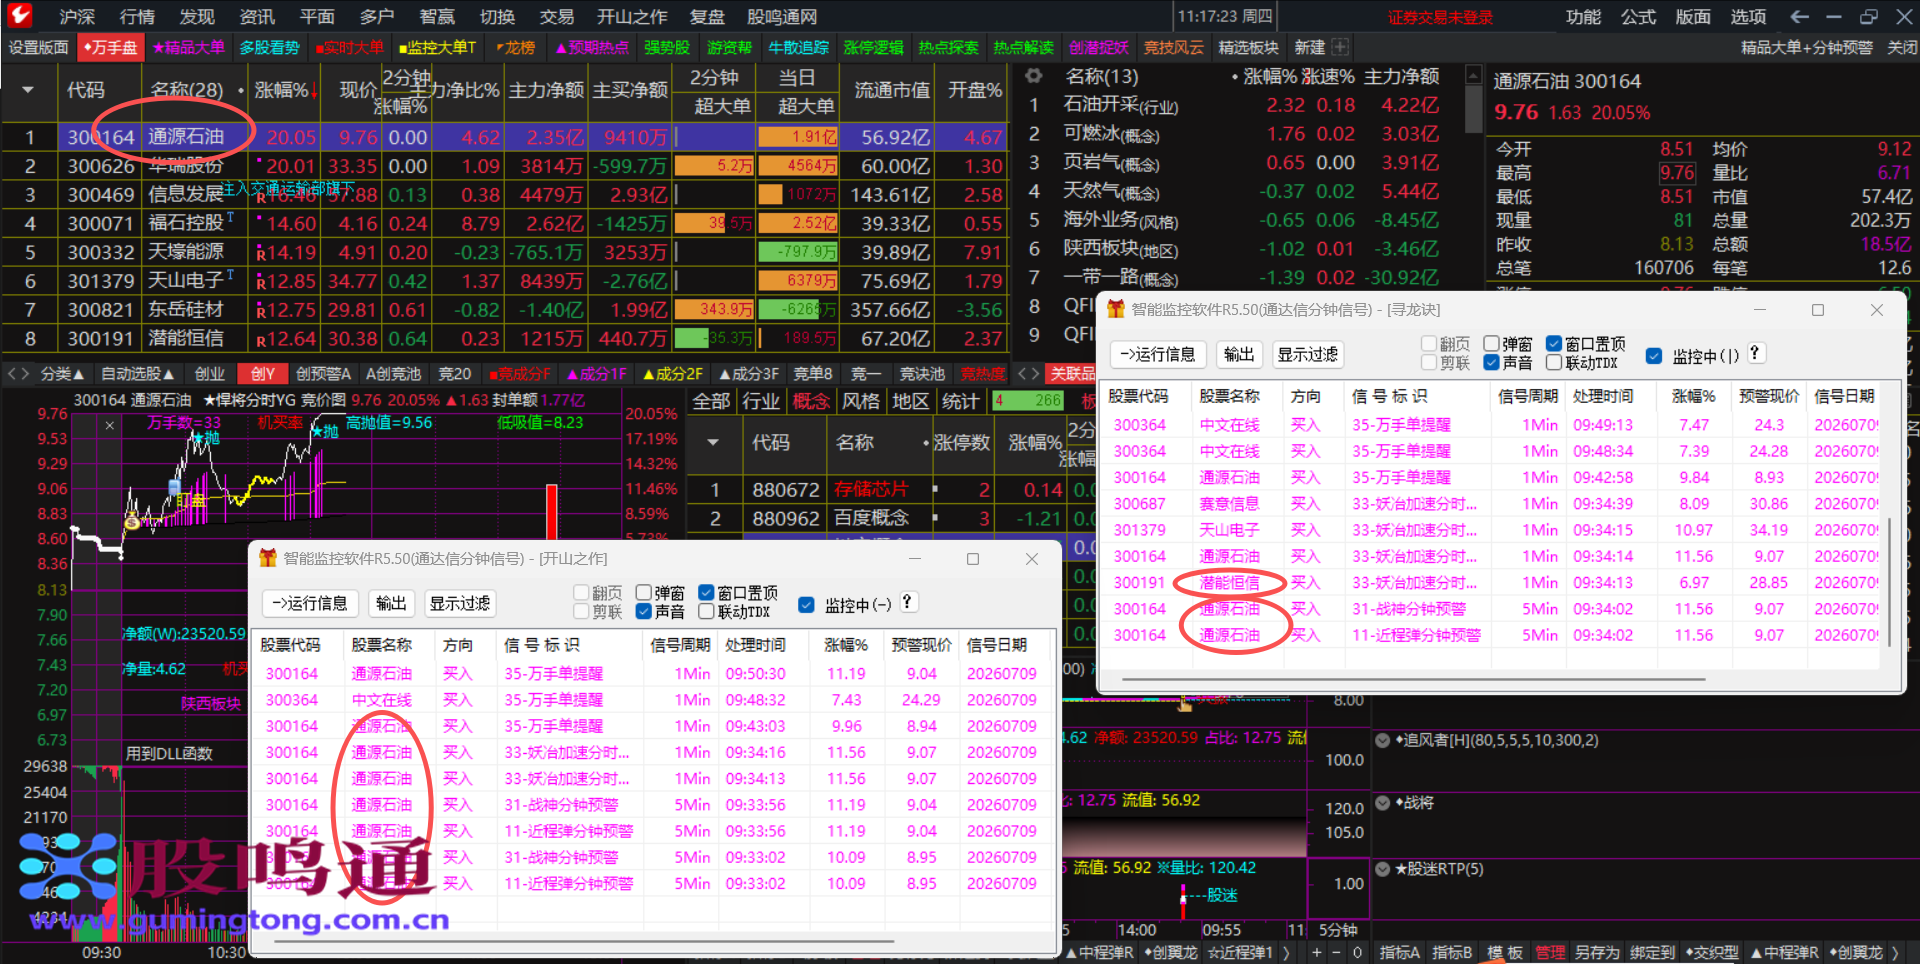1920x964 pixels.
Task: Click 显示过滤 button in 开山之作 window
Action: click(460, 603)
